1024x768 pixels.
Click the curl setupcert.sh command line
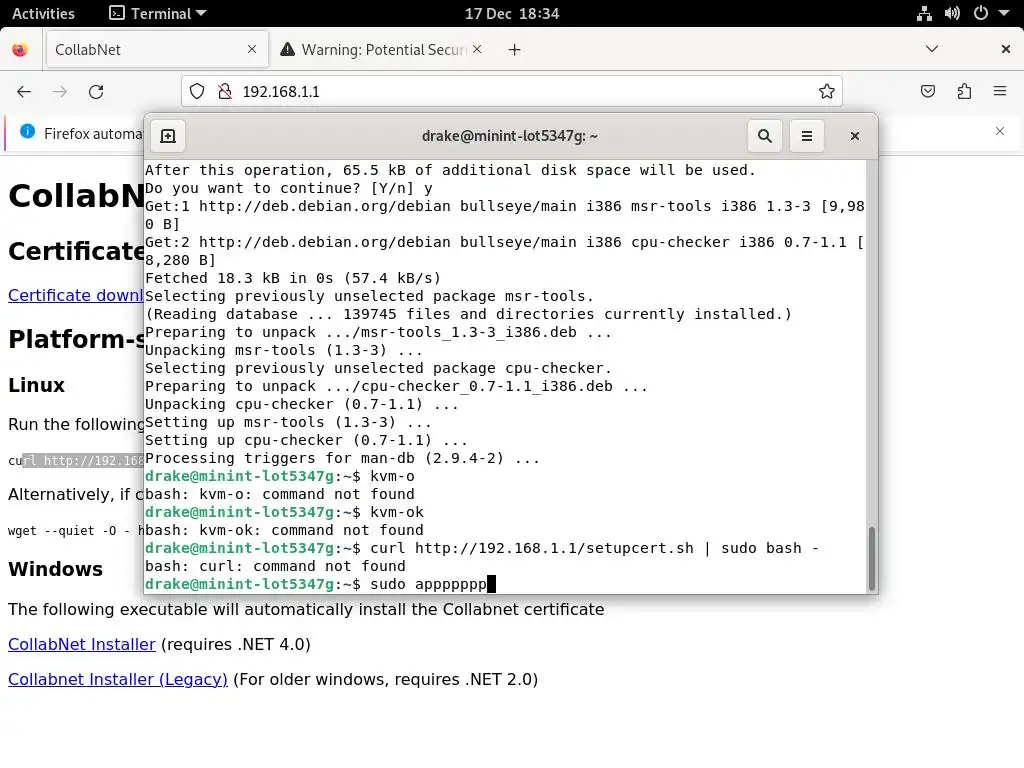(x=482, y=548)
